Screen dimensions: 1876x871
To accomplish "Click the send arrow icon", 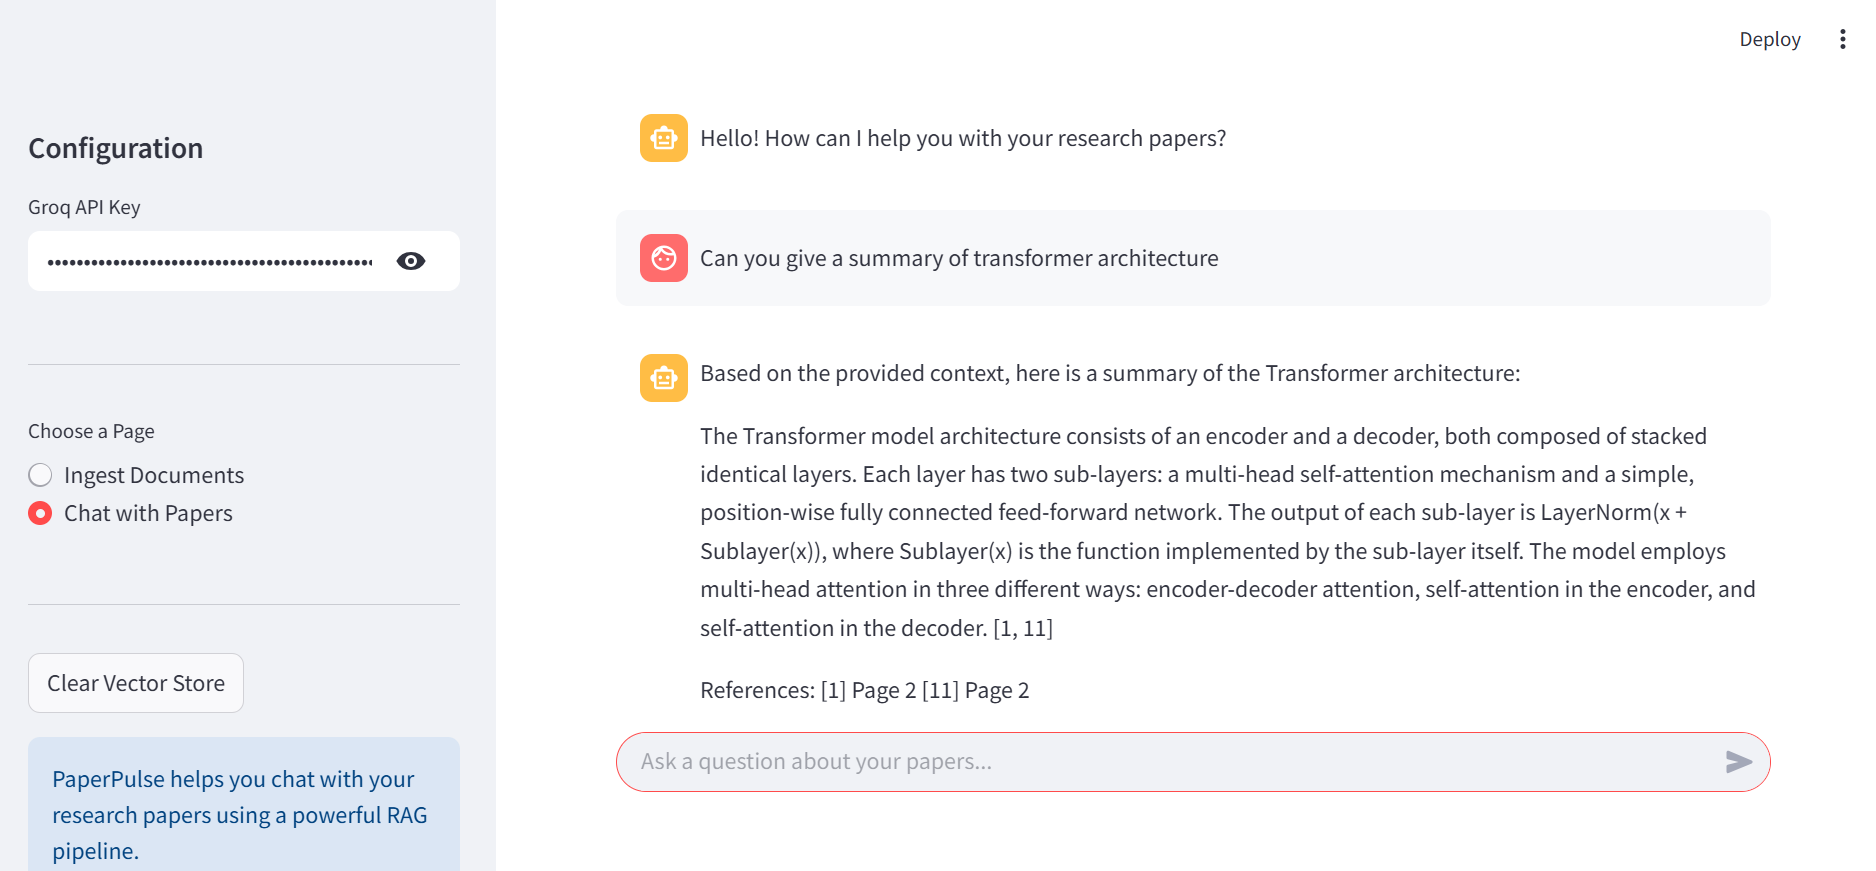I will pos(1739,762).
